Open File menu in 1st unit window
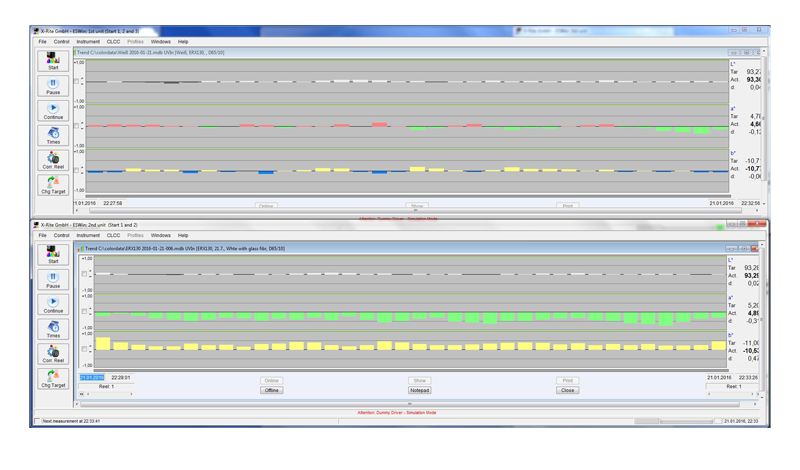 pyautogui.click(x=42, y=42)
